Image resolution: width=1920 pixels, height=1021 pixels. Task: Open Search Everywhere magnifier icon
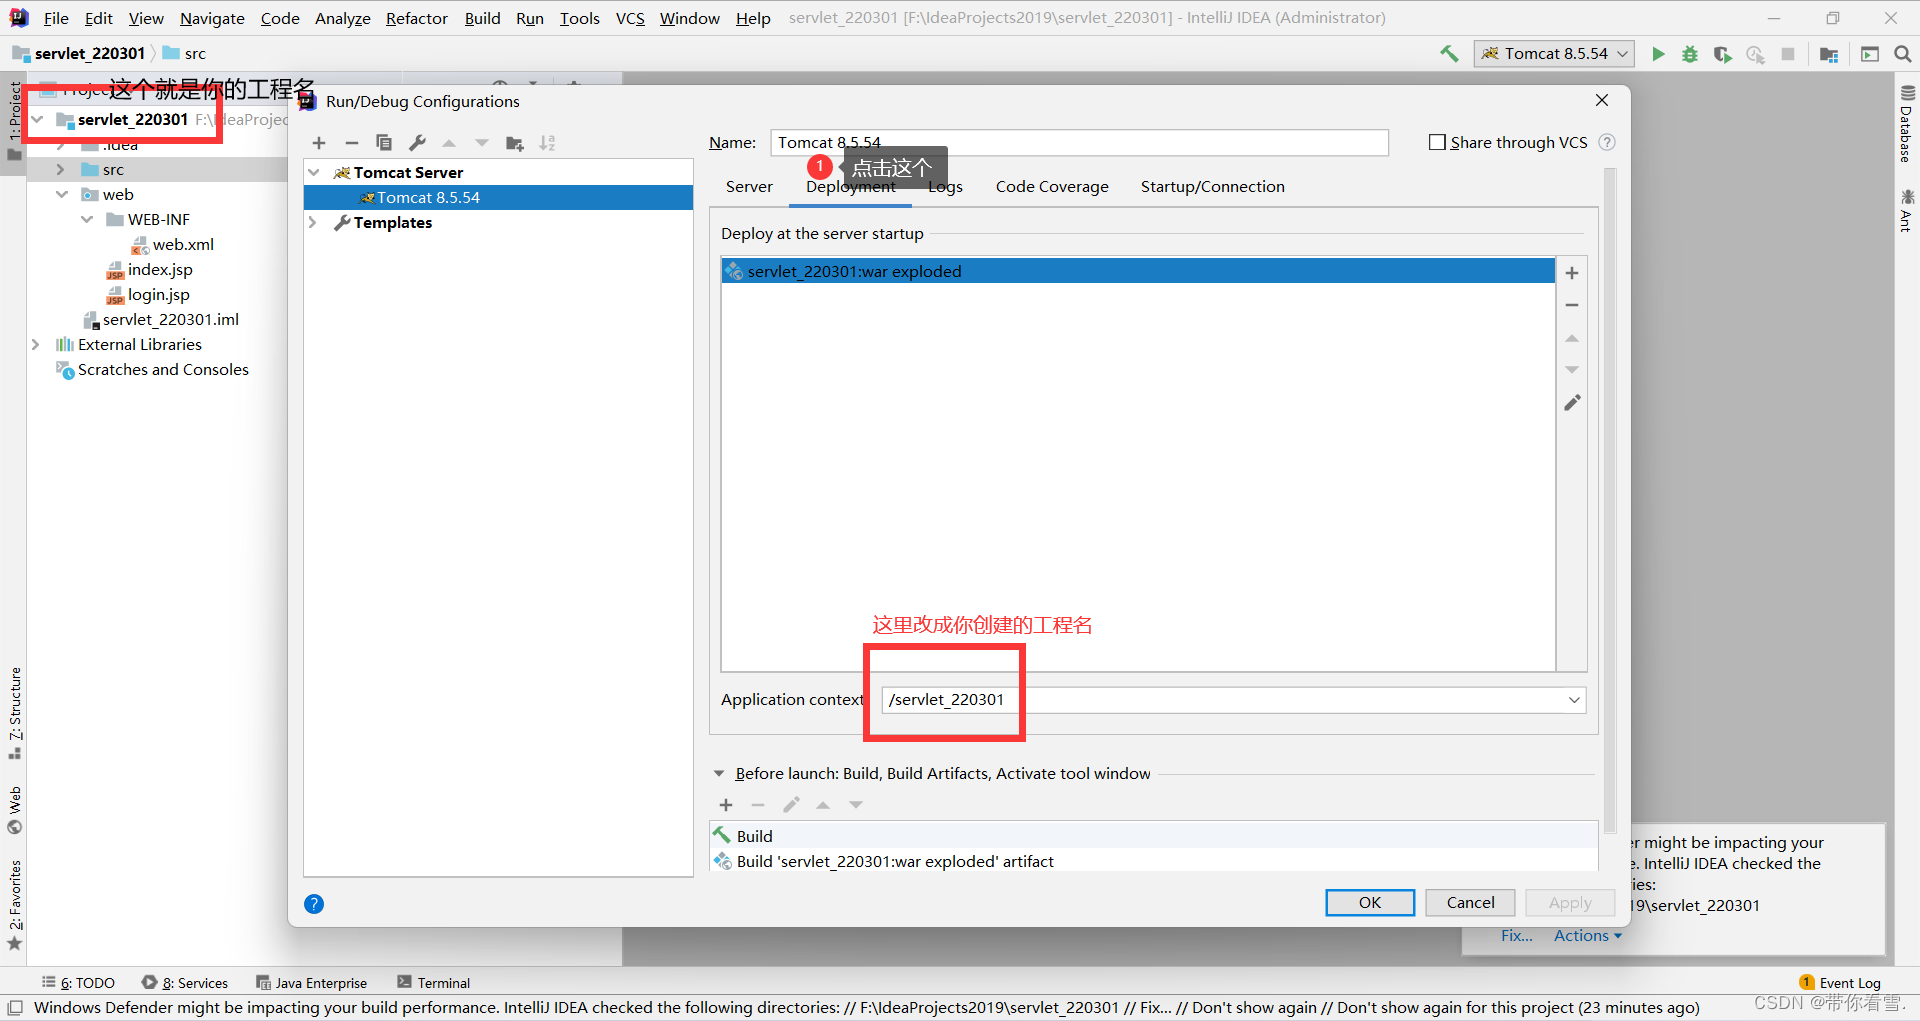pos(1902,54)
